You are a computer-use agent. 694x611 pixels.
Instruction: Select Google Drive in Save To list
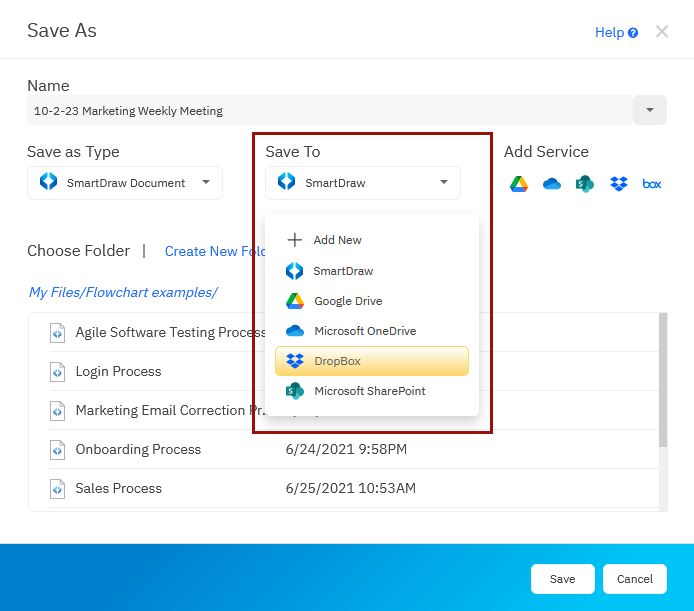372,301
